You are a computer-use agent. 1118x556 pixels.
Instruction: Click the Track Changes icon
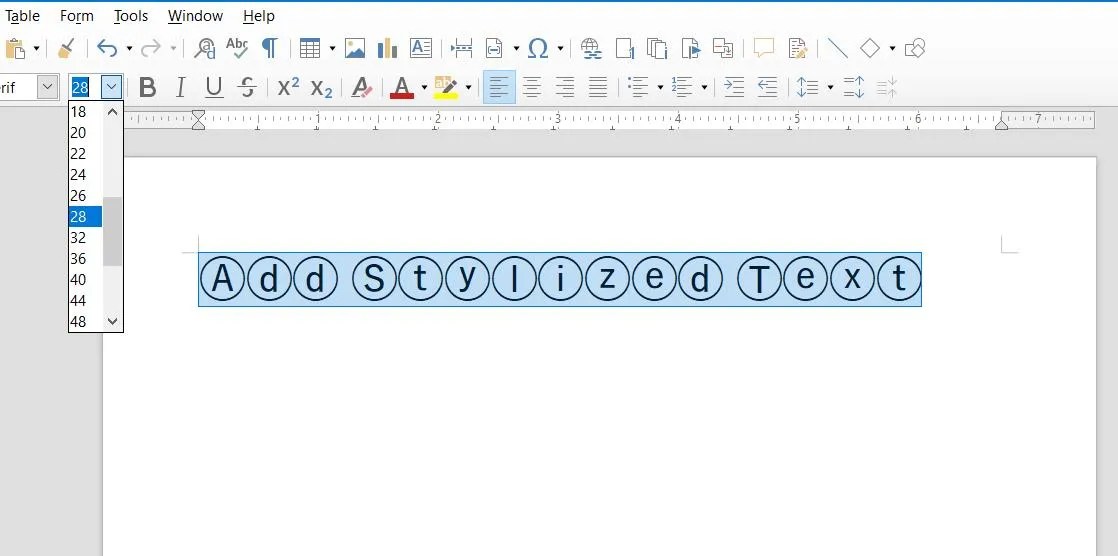797,48
